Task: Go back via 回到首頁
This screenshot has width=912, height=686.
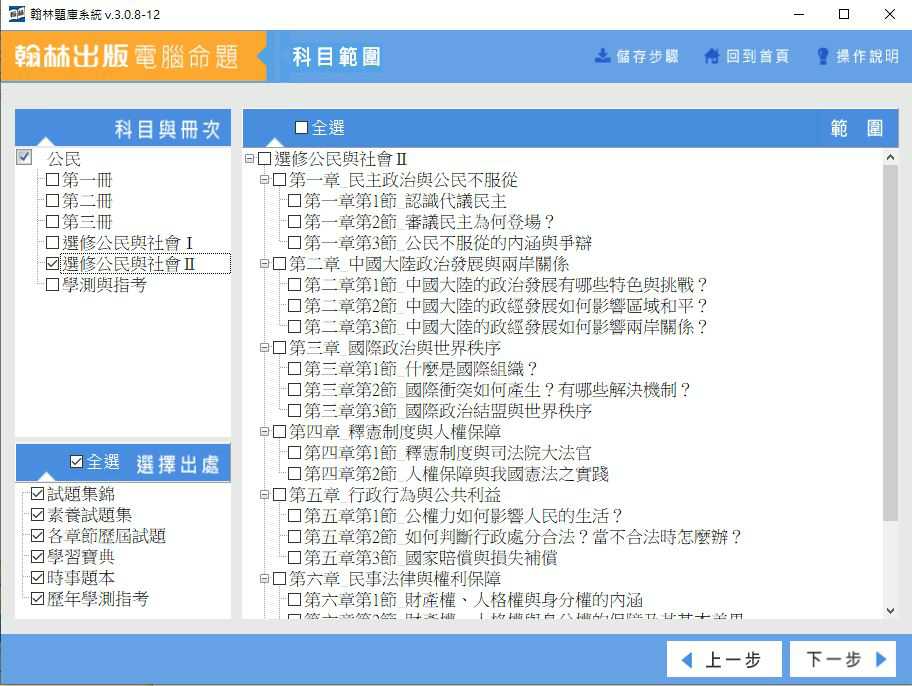Action: [x=747, y=56]
